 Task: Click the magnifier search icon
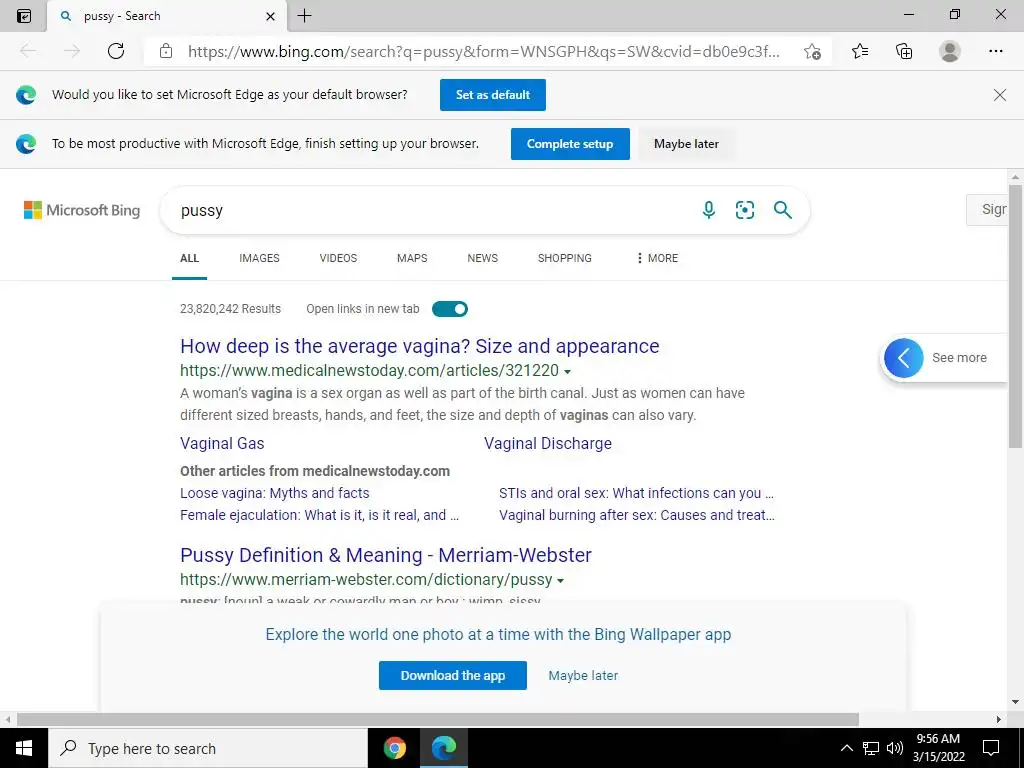pos(782,210)
